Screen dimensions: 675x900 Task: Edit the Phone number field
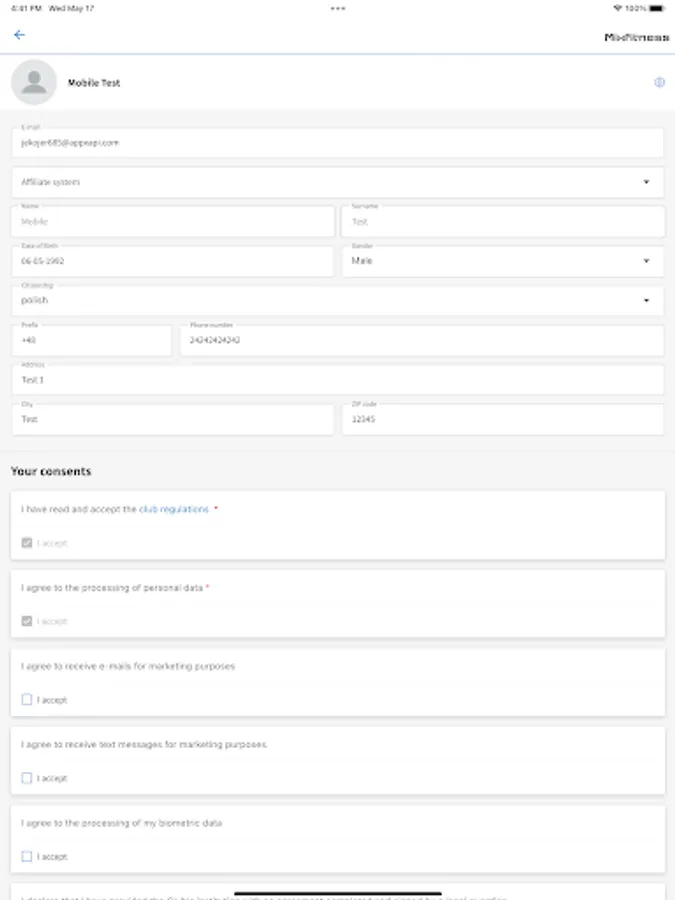(421, 340)
